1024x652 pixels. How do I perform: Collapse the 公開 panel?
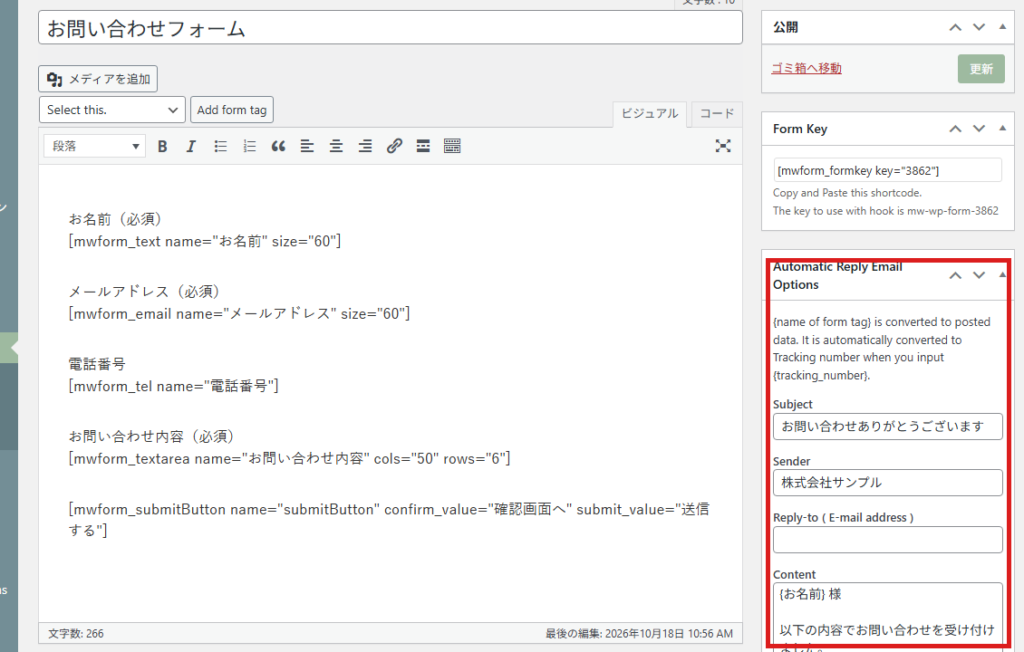tap(1002, 27)
